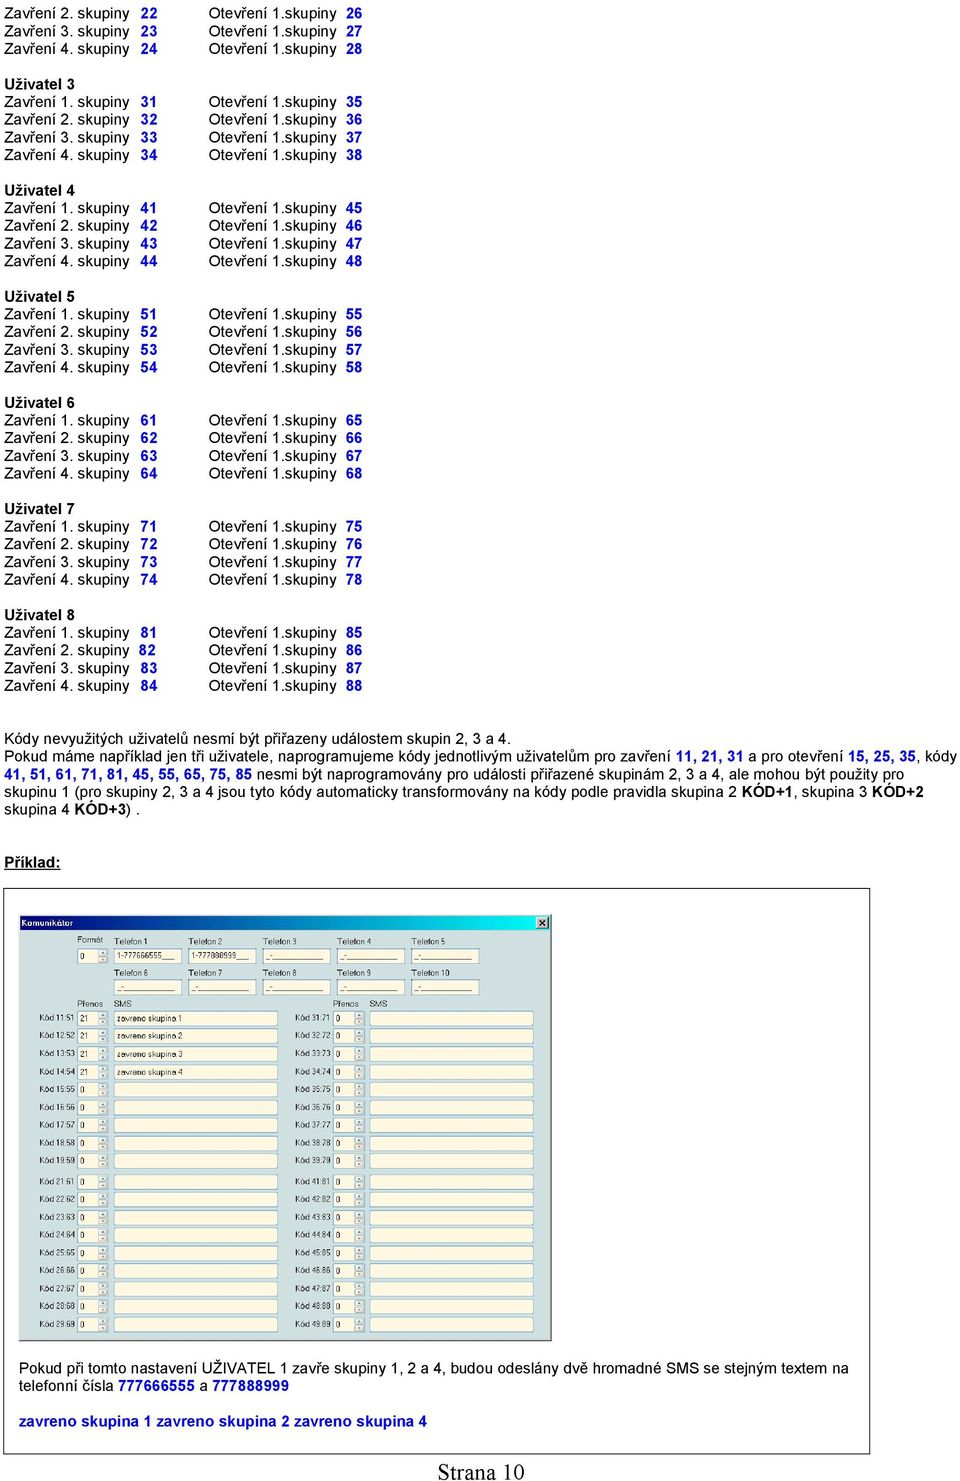Click the underlined 'Příklad:' heading

32,863
